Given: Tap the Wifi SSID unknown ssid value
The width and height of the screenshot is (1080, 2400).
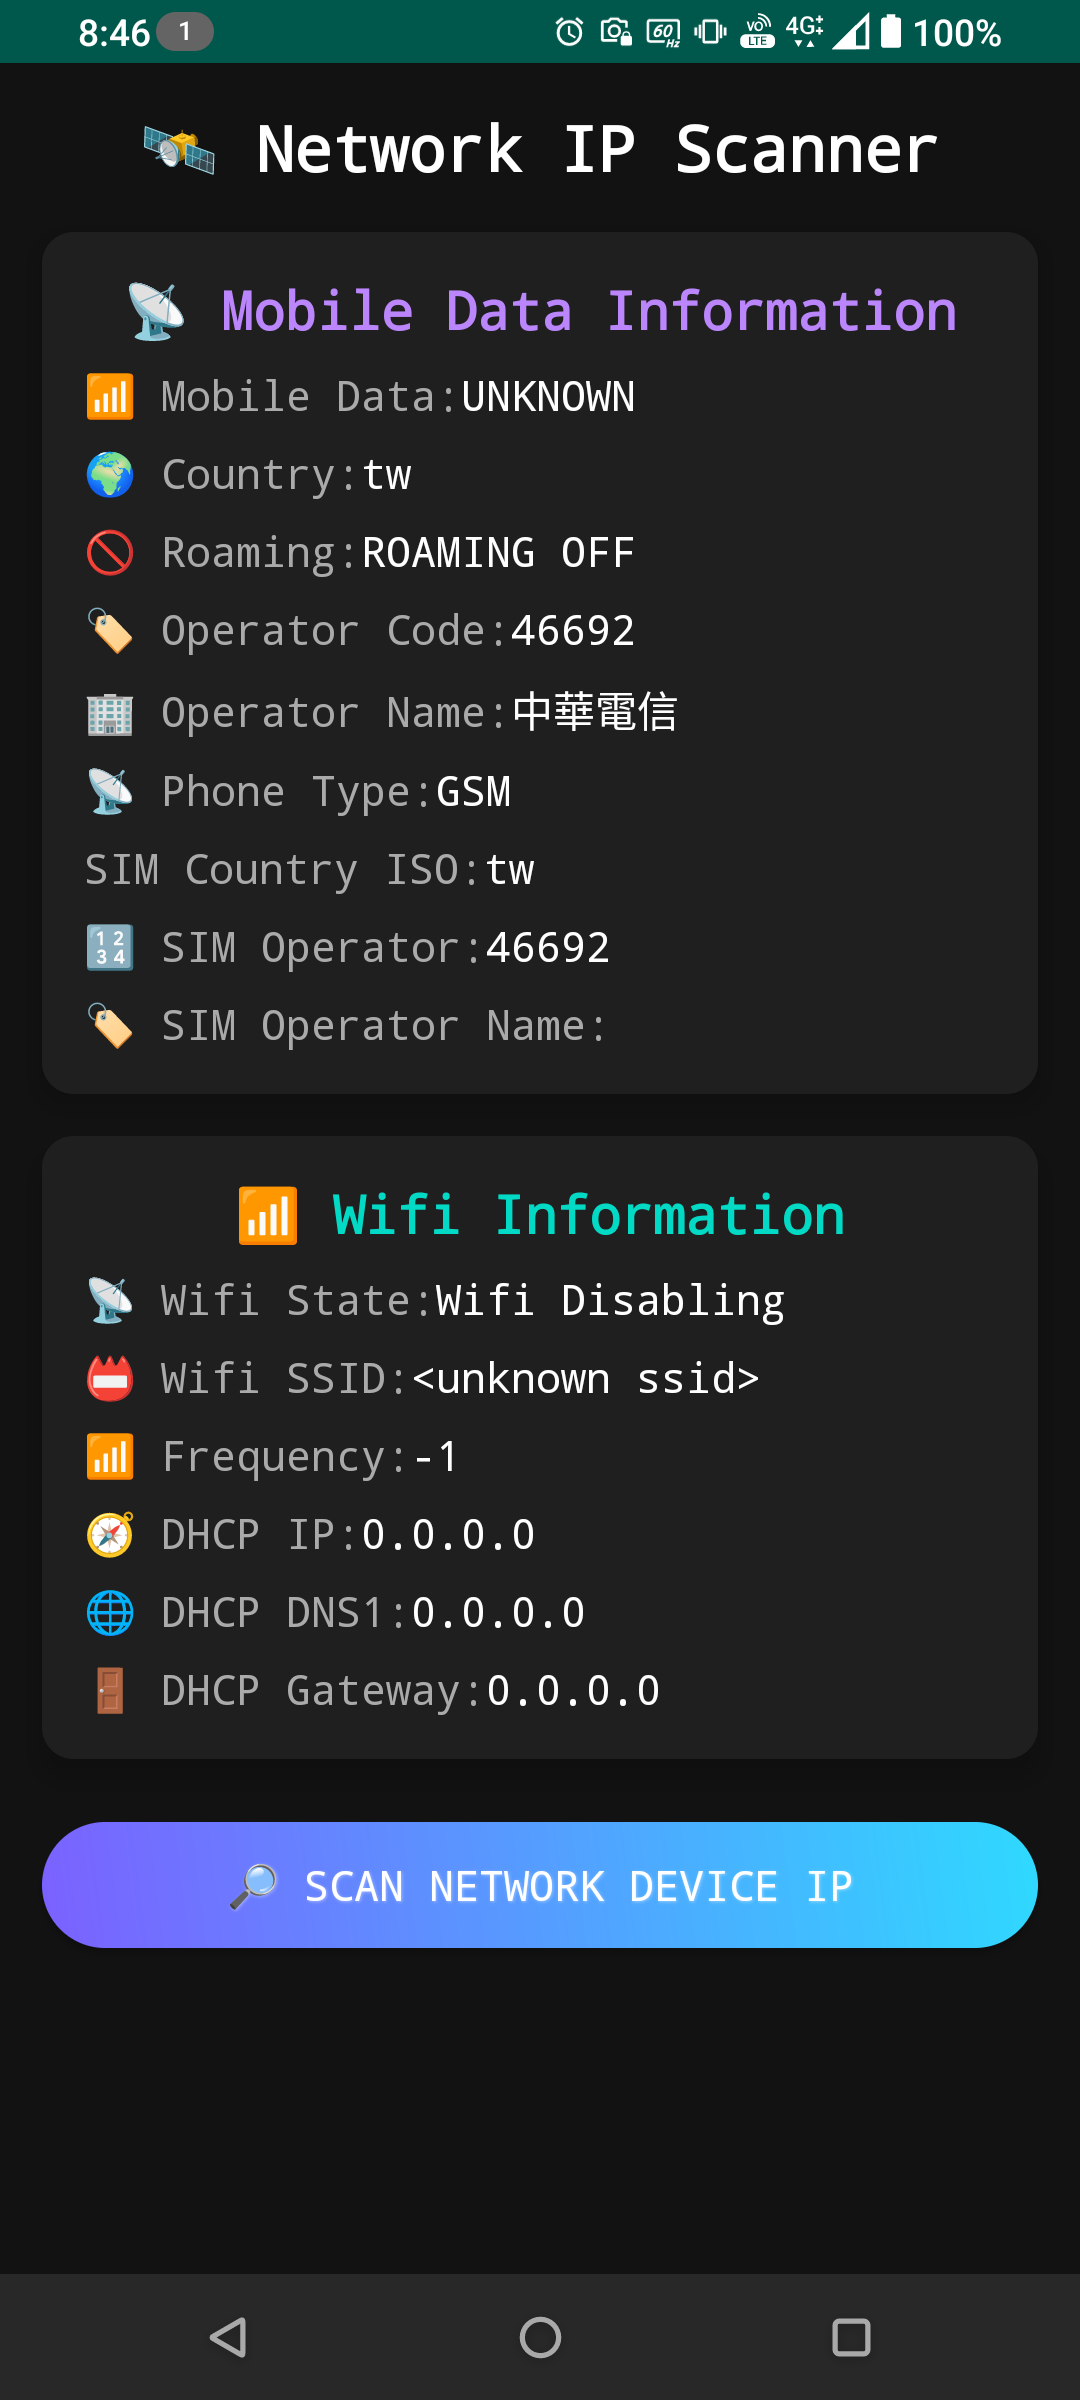Looking at the screenshot, I should point(585,1379).
